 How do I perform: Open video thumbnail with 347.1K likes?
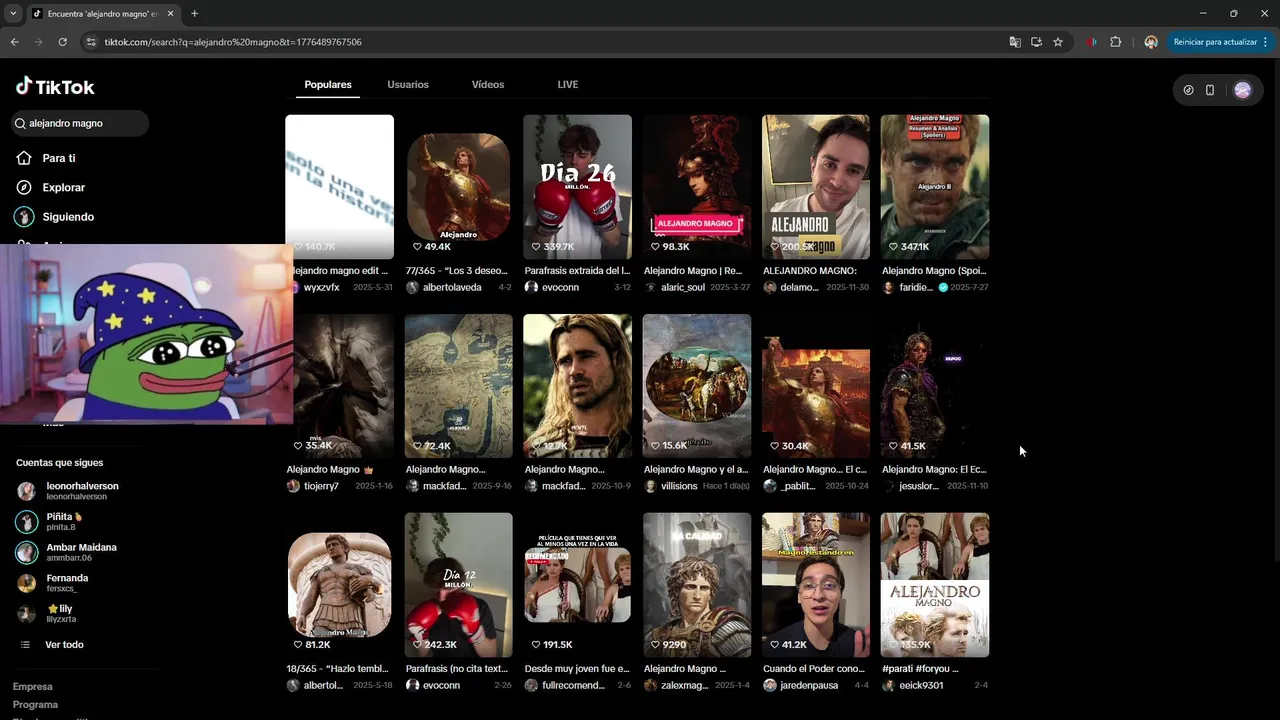point(934,187)
